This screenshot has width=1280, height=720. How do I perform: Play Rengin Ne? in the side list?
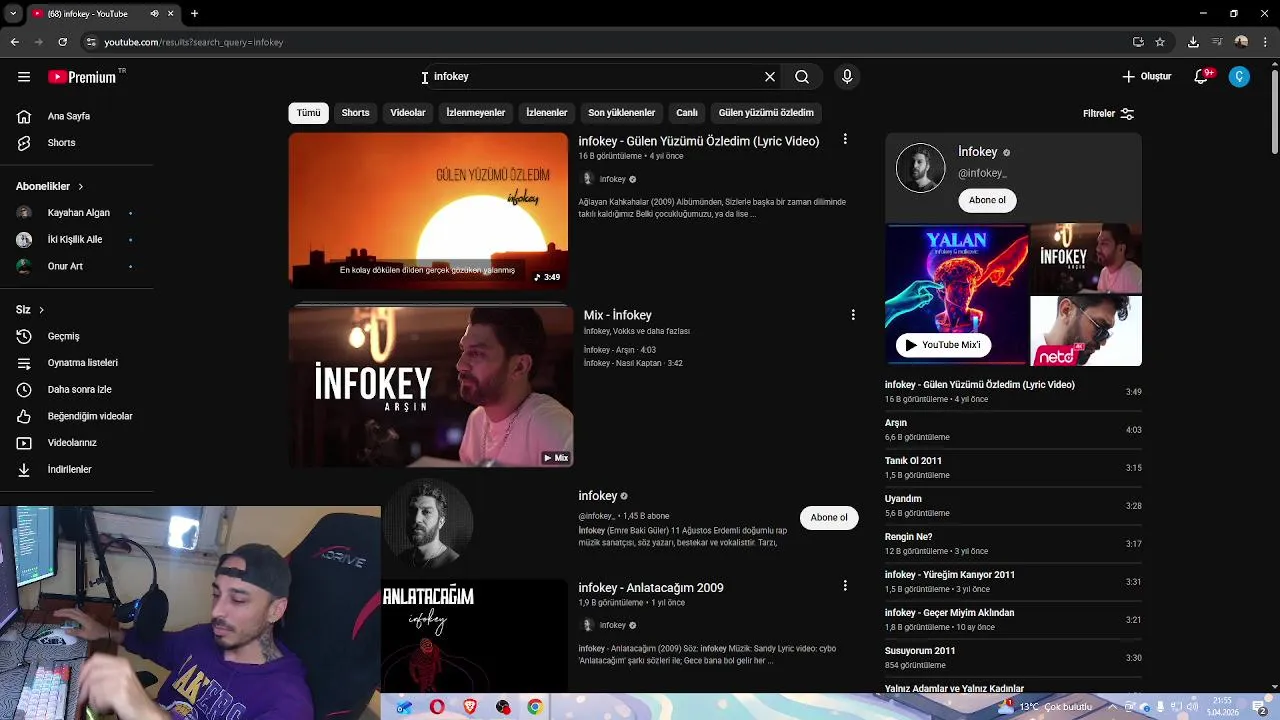(1013, 544)
